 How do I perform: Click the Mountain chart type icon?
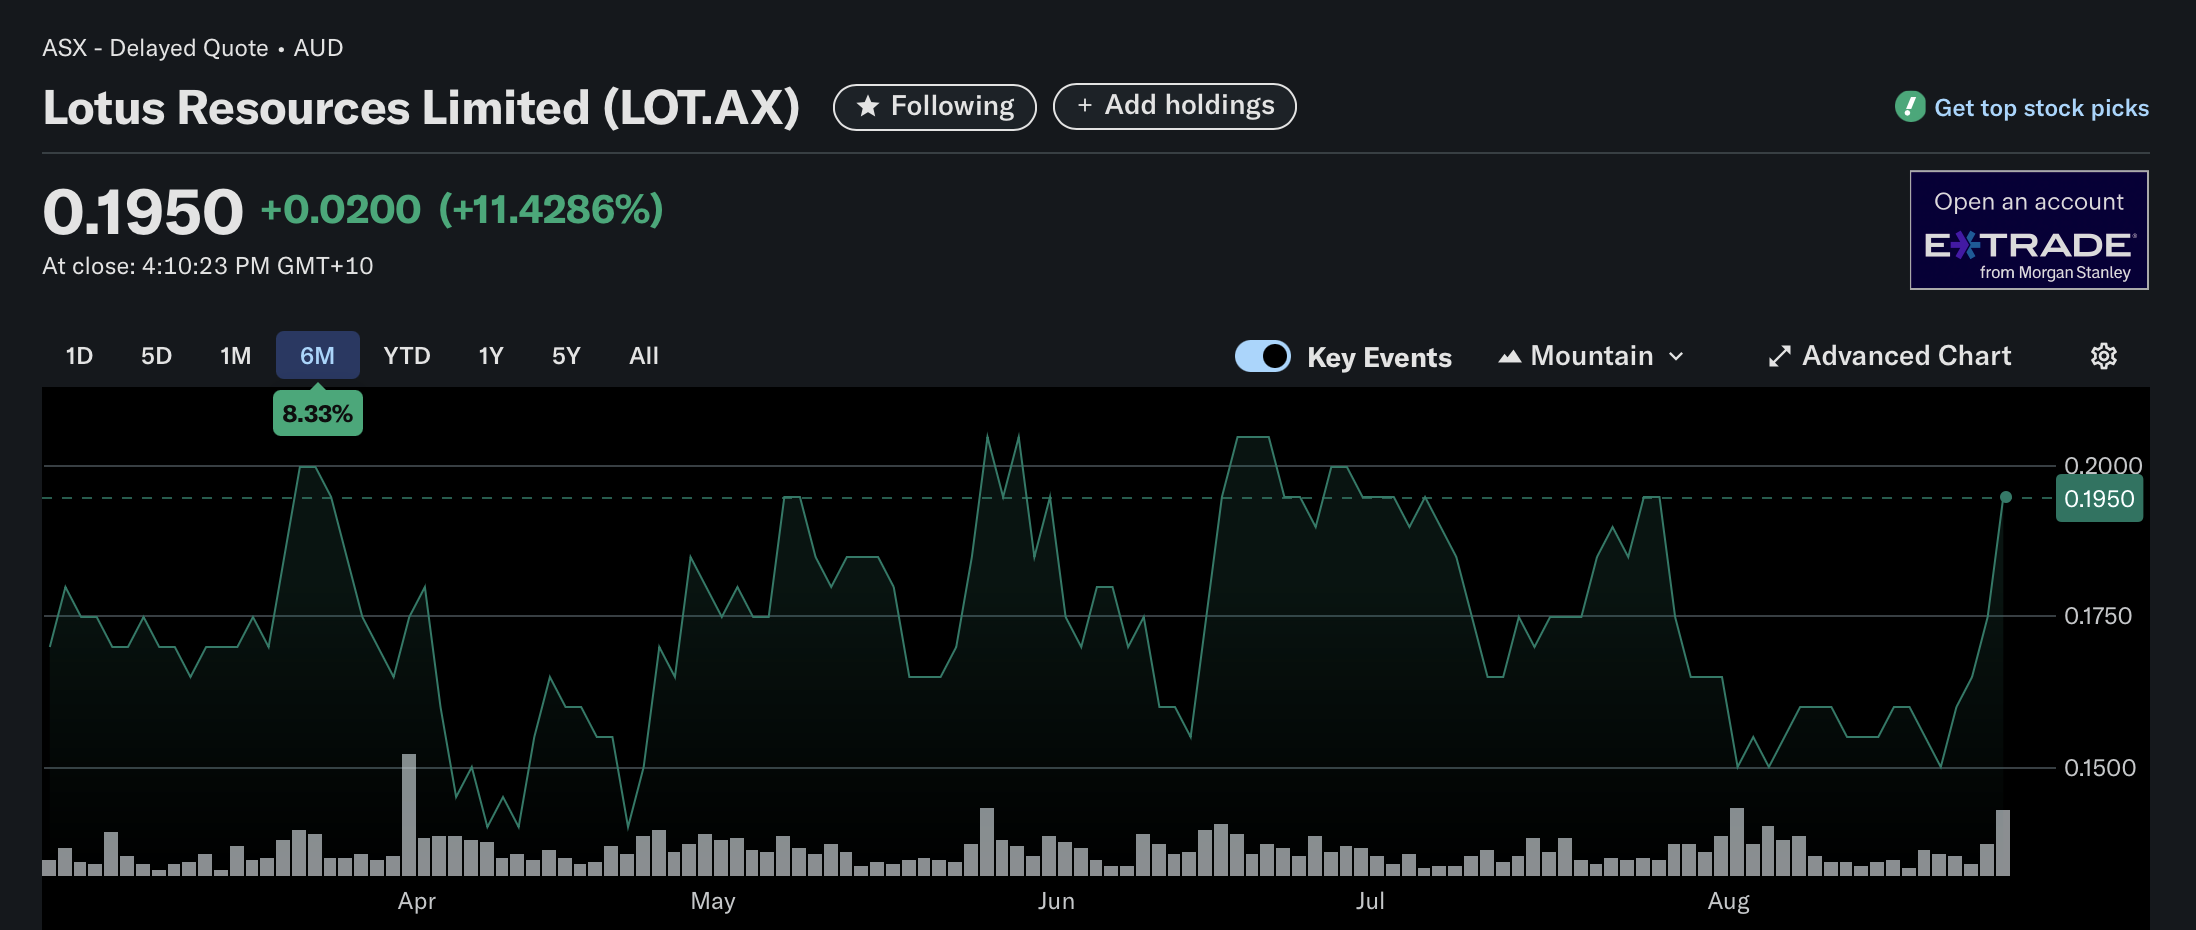pyautogui.click(x=1509, y=356)
